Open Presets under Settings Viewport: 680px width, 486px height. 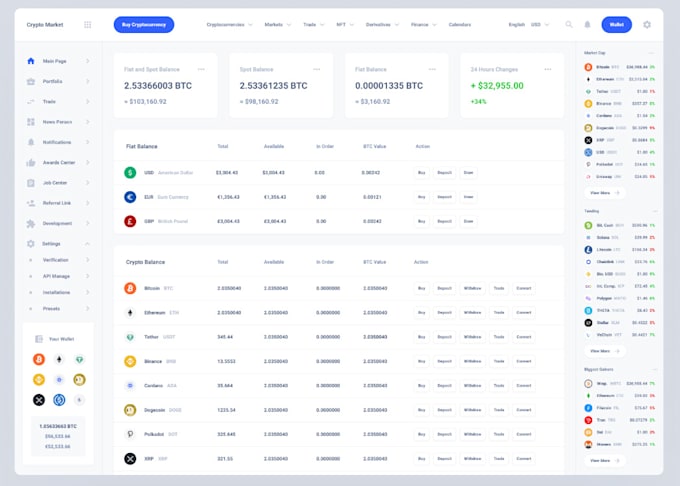pos(51,309)
